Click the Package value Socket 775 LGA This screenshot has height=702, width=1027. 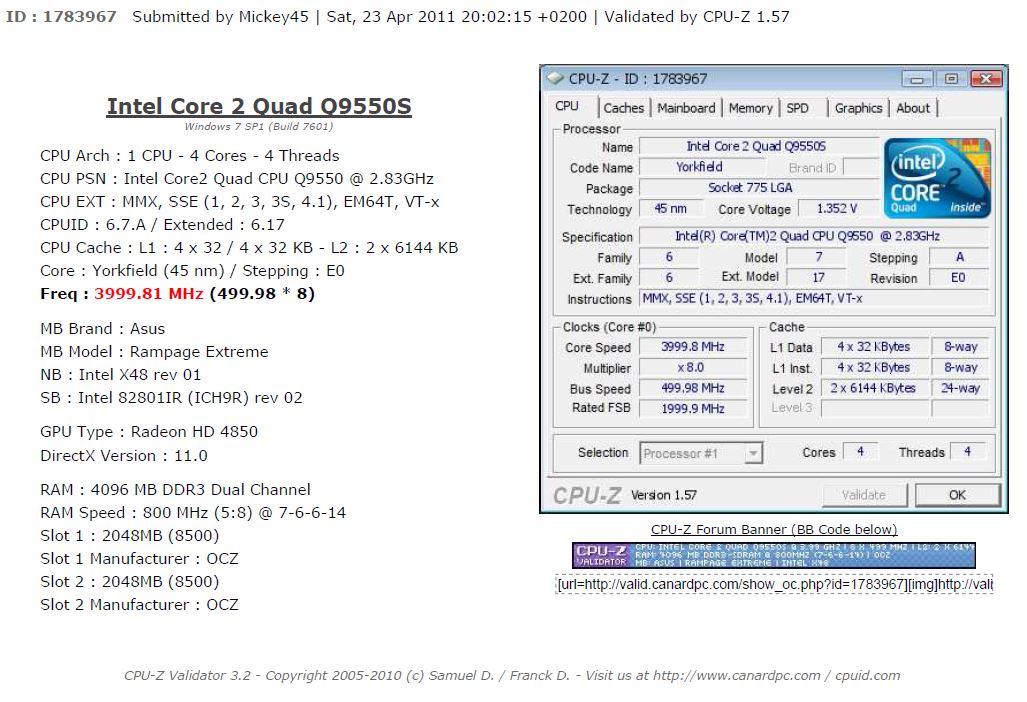click(x=758, y=188)
